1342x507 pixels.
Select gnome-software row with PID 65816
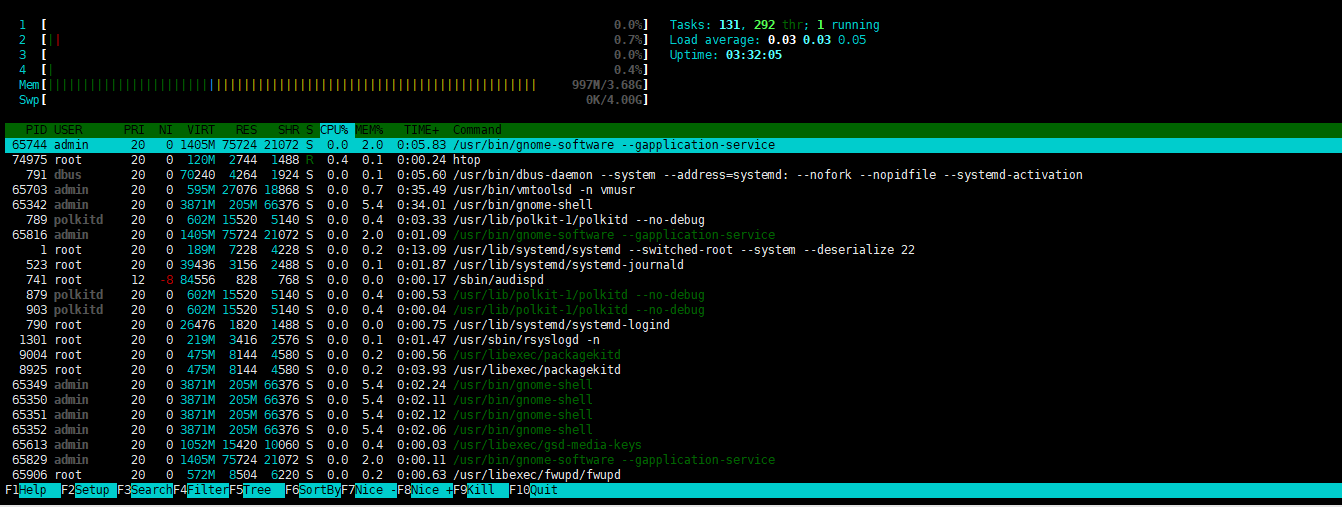click(x=671, y=235)
